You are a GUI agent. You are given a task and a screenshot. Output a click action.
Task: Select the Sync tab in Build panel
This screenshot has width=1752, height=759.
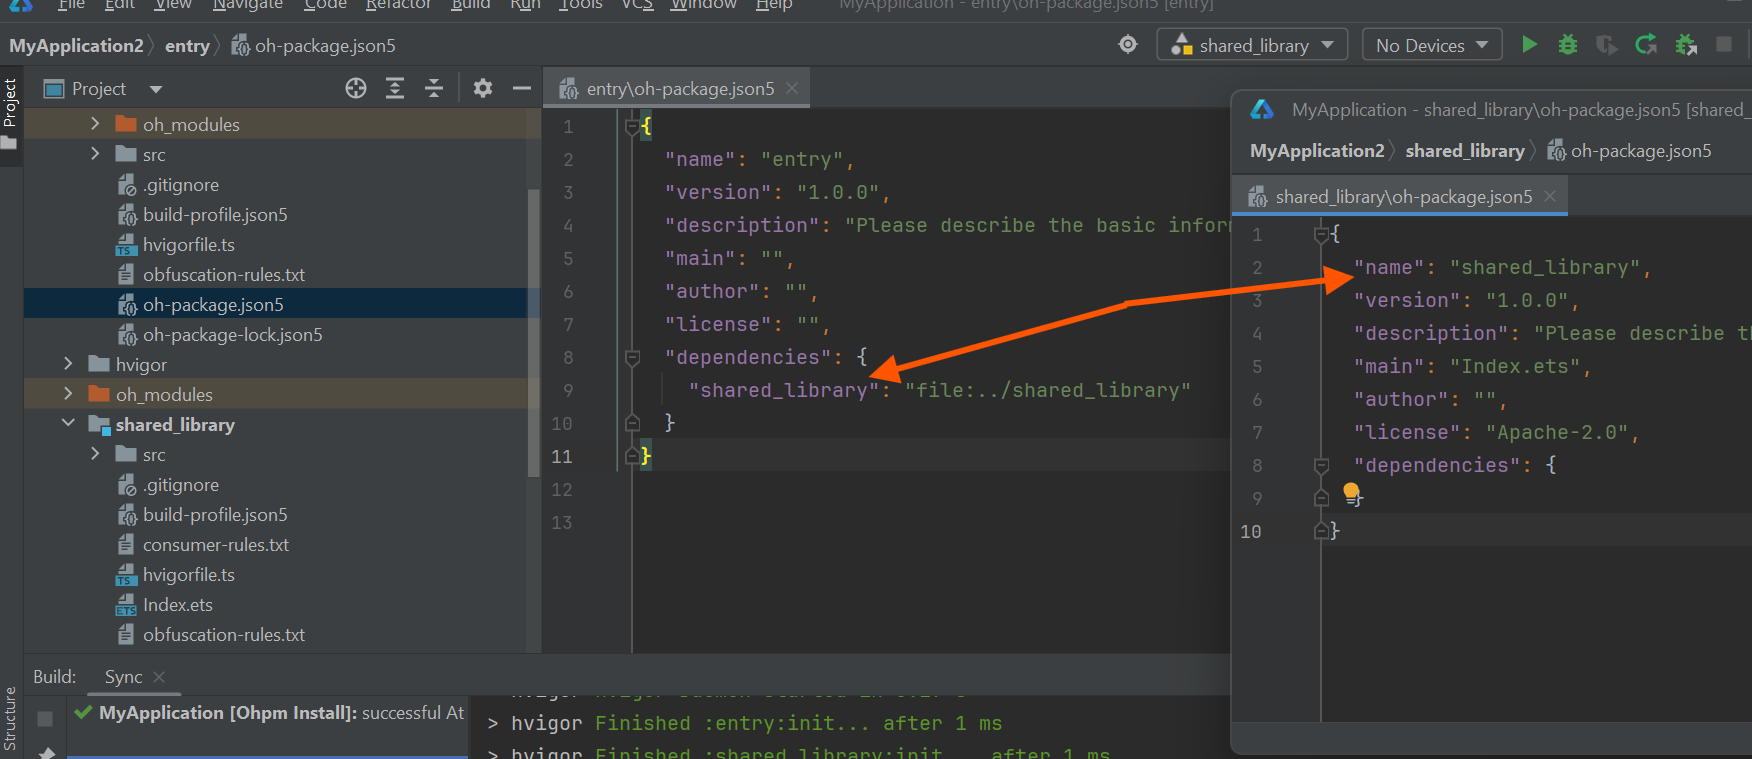123,677
